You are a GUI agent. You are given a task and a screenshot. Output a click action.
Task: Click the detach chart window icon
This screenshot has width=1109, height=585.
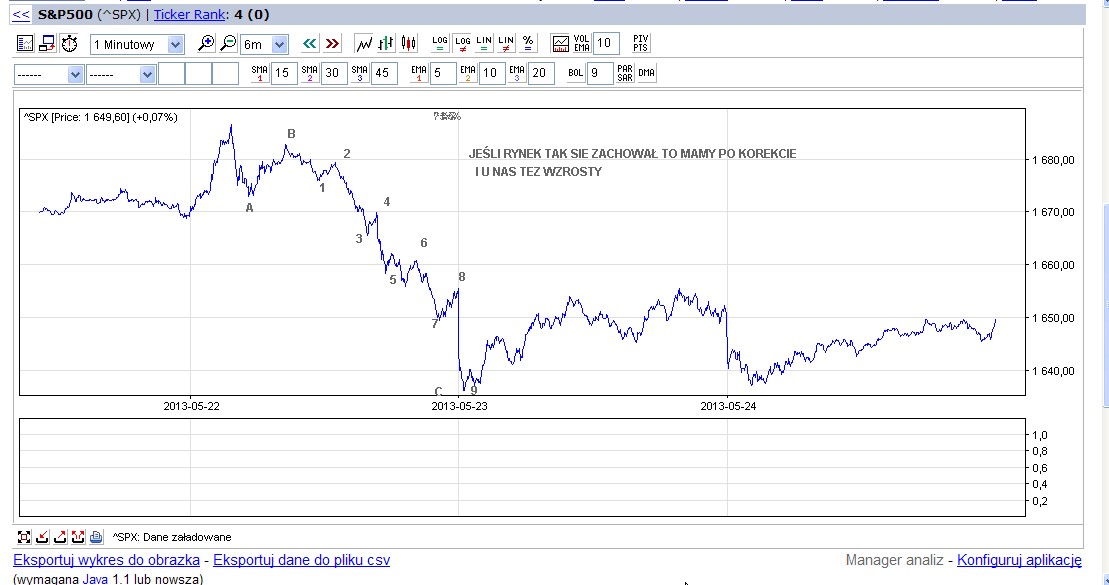(47, 44)
